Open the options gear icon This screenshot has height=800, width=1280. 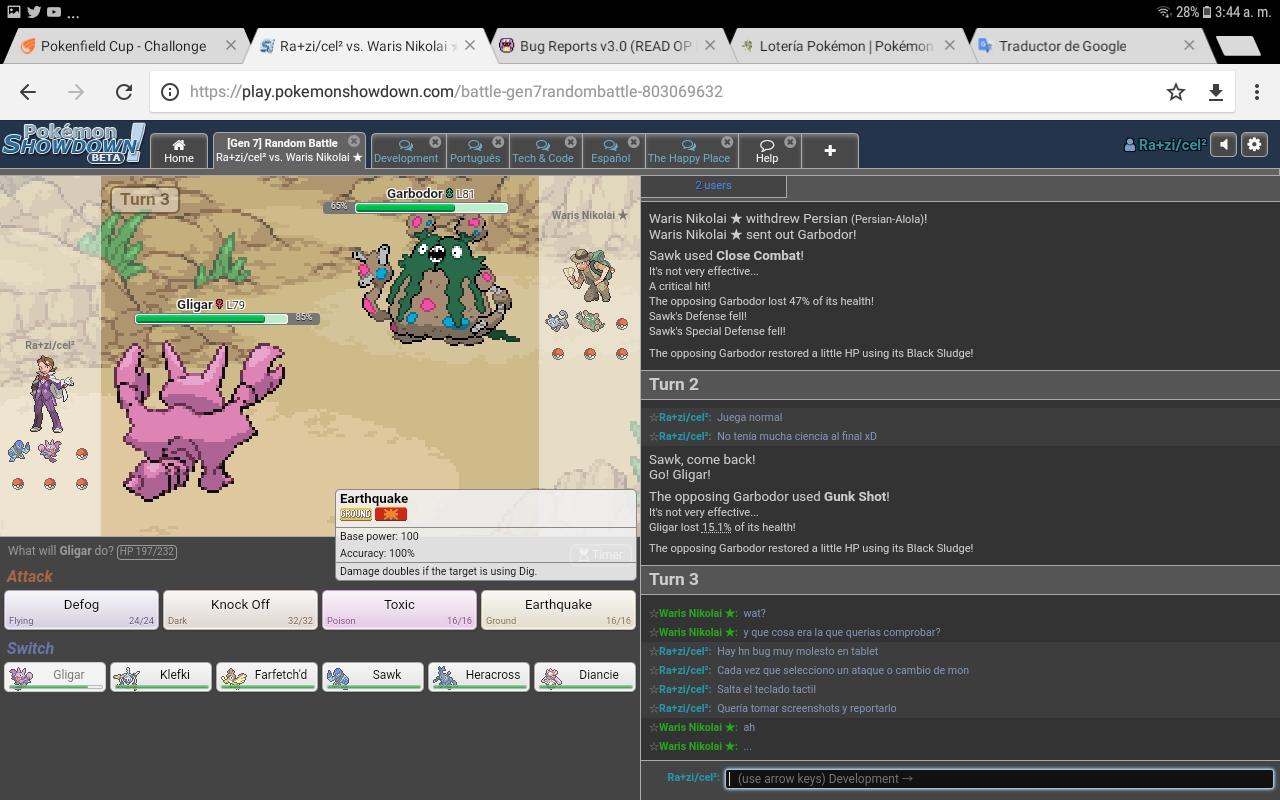click(x=1254, y=145)
